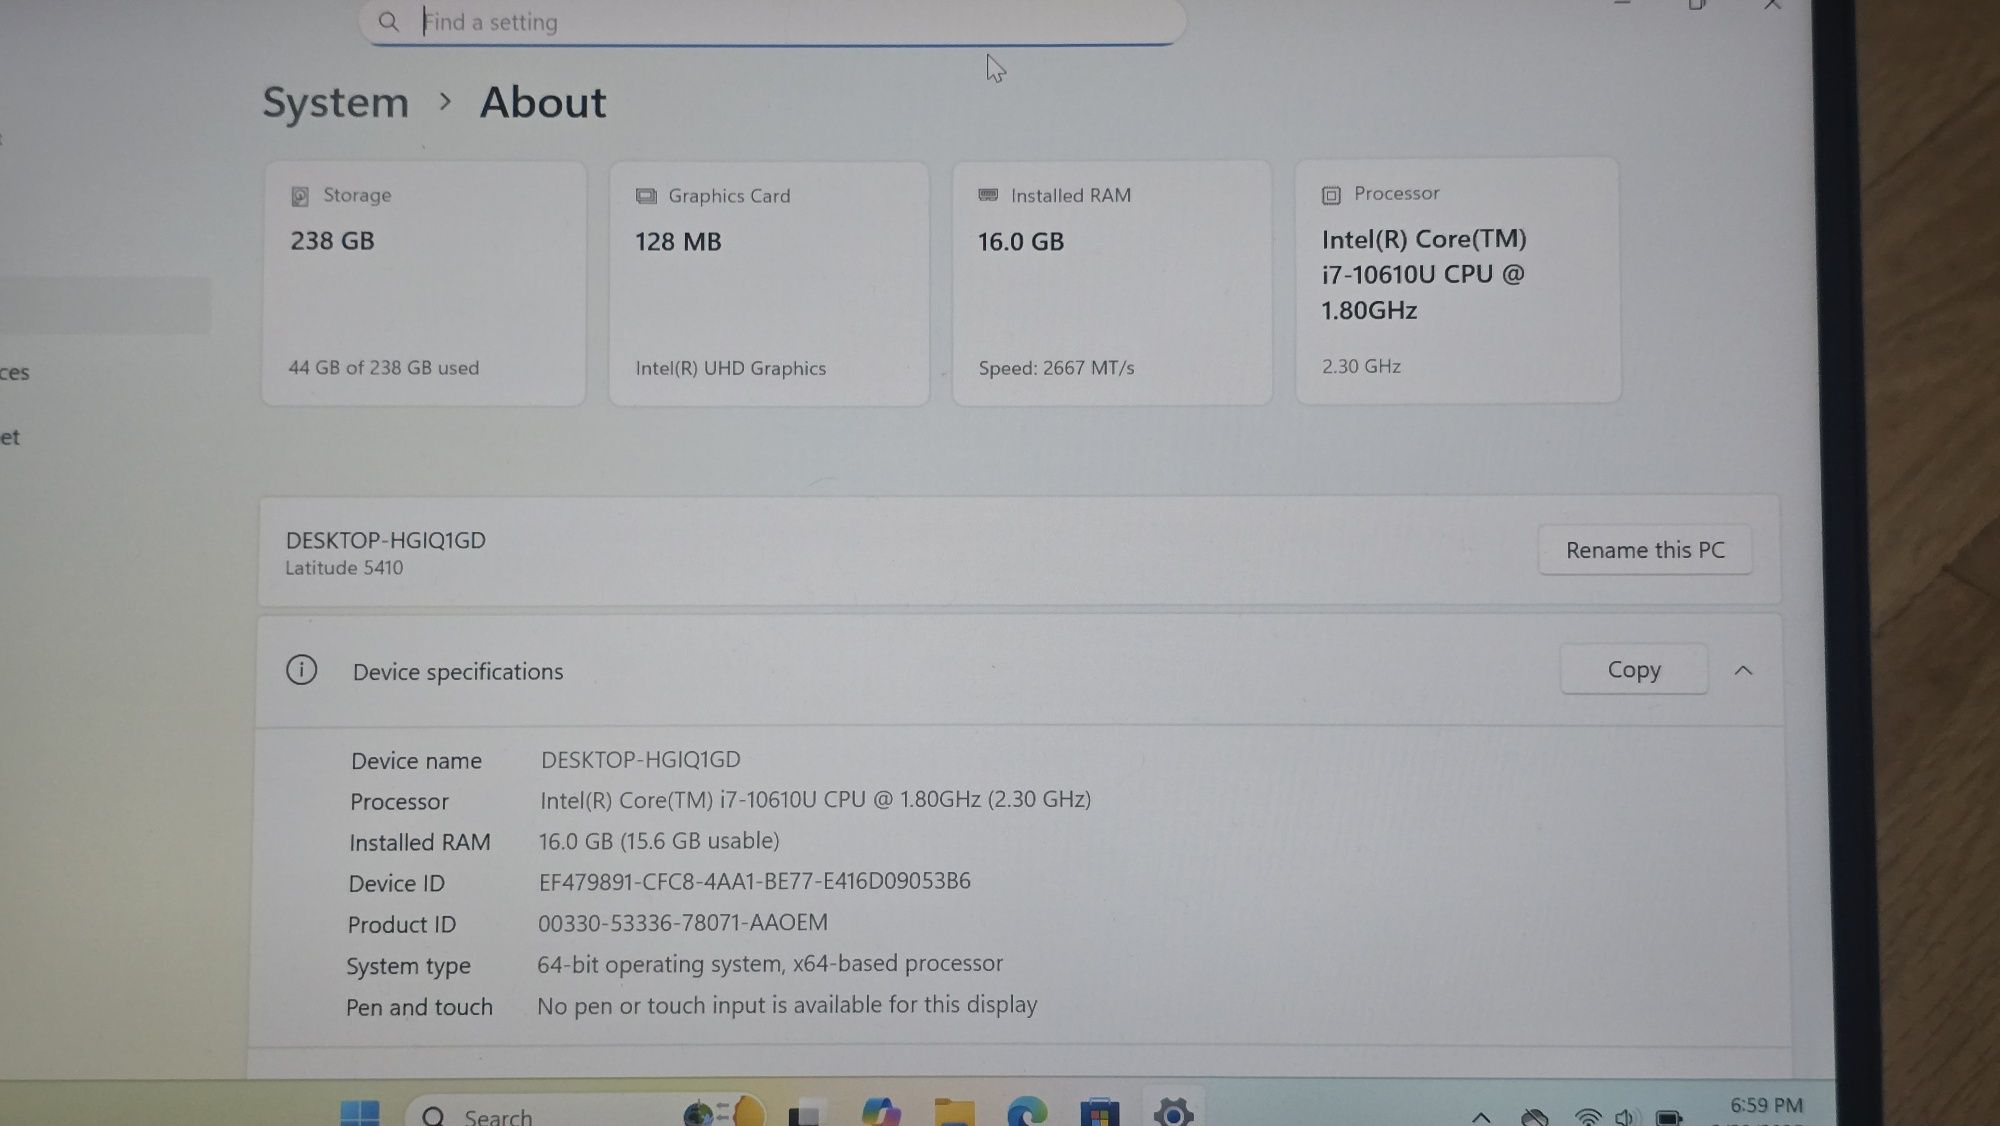The width and height of the screenshot is (2000, 1126).
Task: Click the Processor chip icon
Action: (1331, 195)
